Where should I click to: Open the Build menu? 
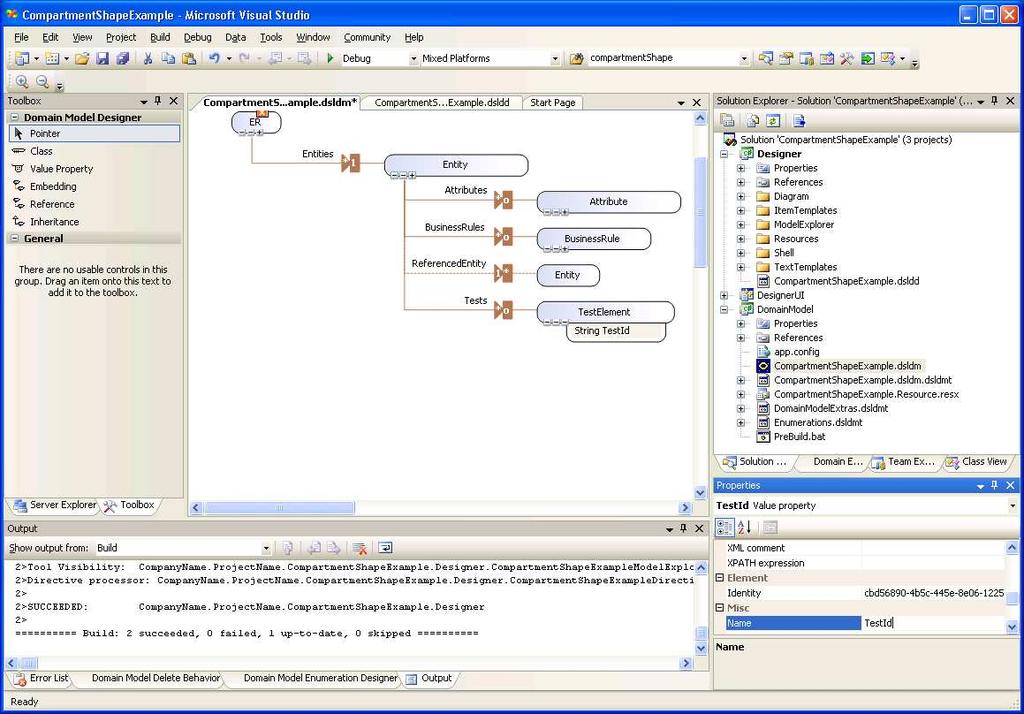point(160,37)
